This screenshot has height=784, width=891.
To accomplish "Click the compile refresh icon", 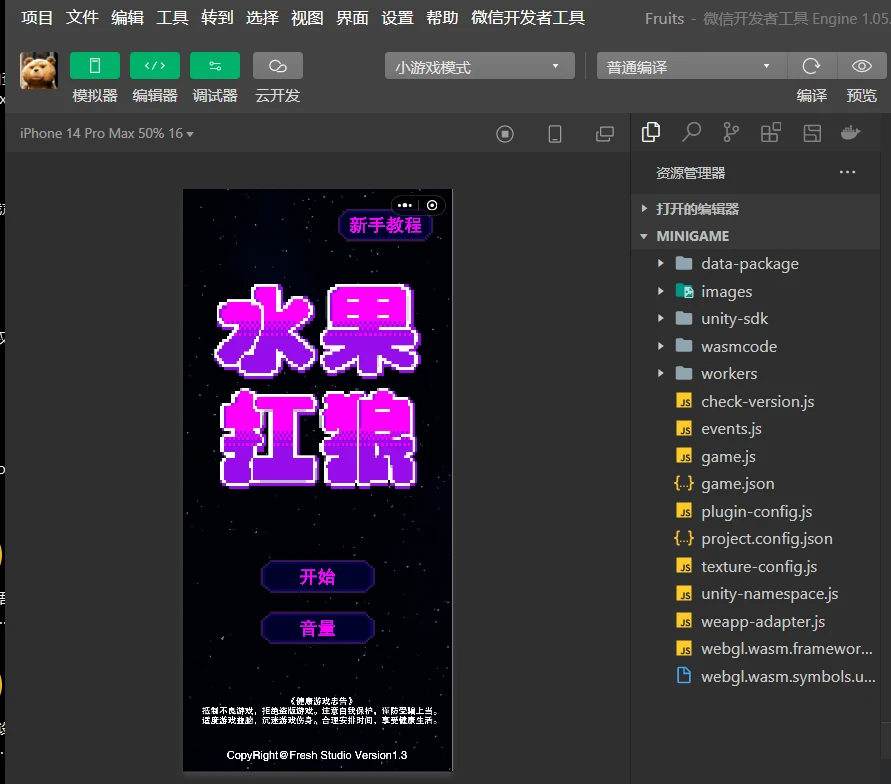I will click(x=811, y=66).
